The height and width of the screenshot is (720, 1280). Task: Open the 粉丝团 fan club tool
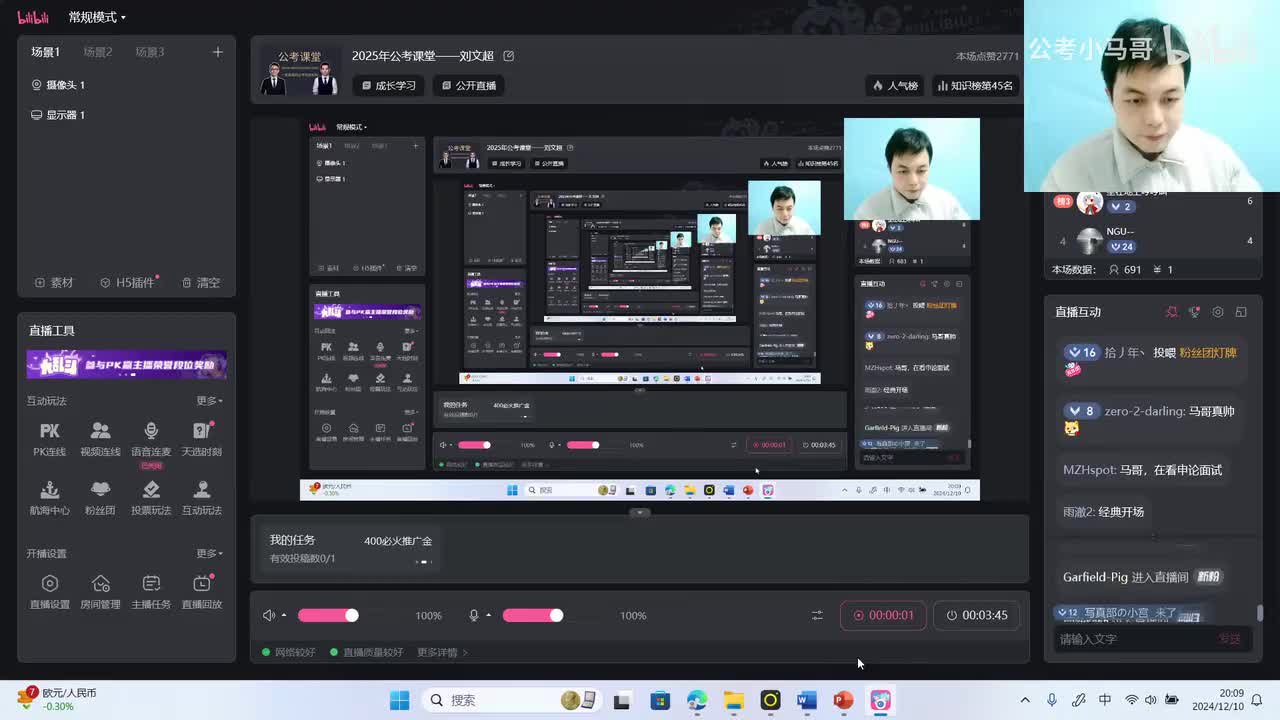(100, 498)
